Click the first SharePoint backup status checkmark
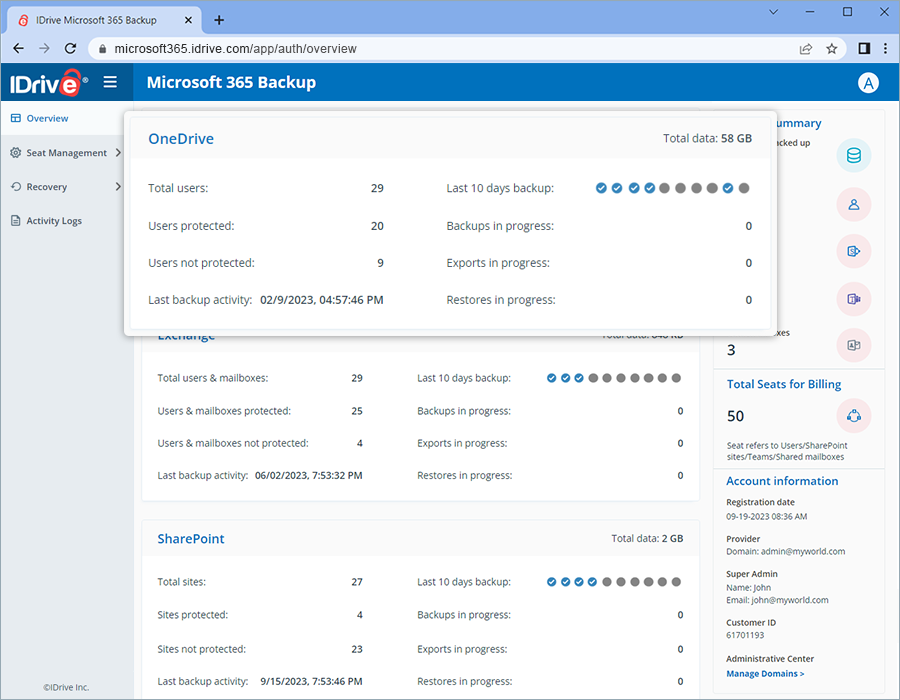 pos(552,582)
